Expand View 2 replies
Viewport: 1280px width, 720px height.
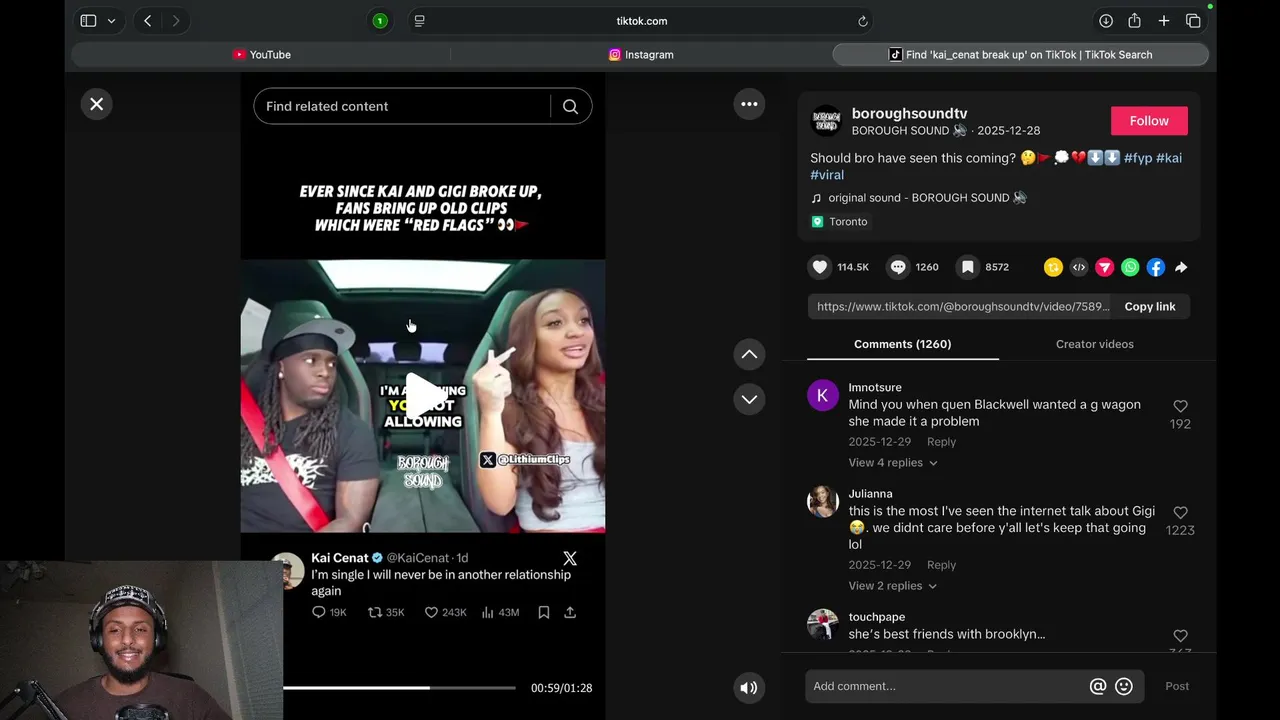coord(893,586)
